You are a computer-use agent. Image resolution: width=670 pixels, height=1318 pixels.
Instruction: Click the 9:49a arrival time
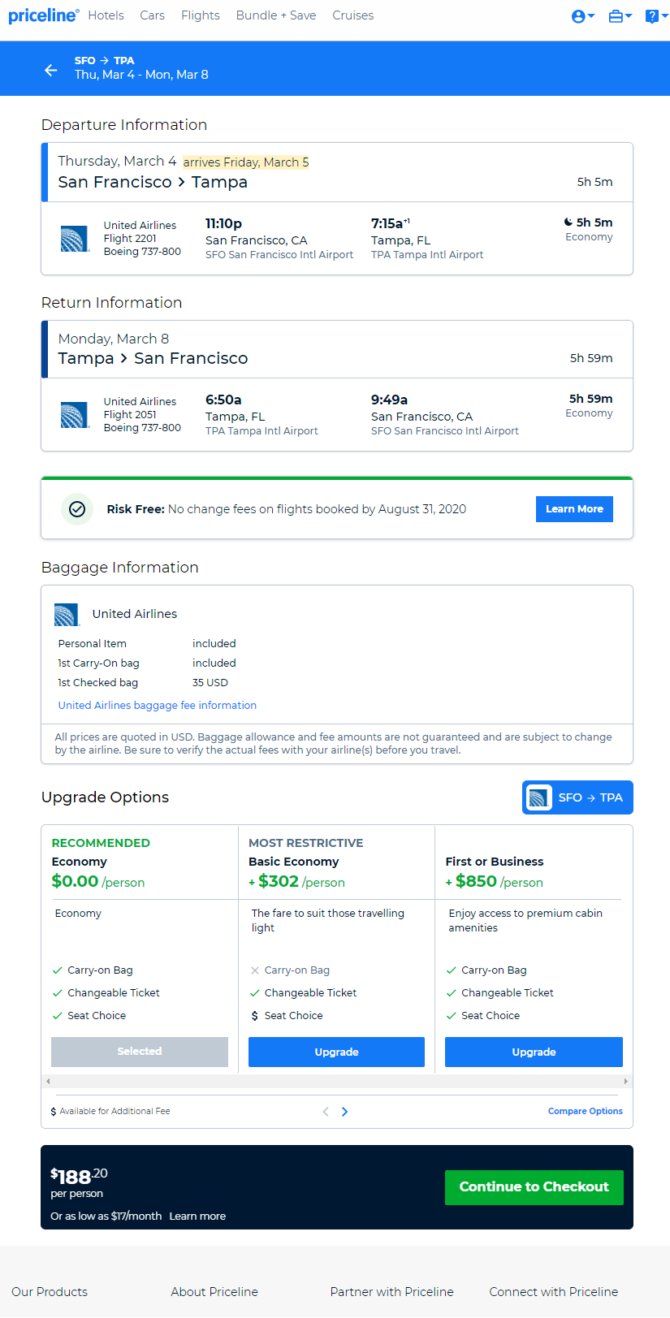pos(389,399)
